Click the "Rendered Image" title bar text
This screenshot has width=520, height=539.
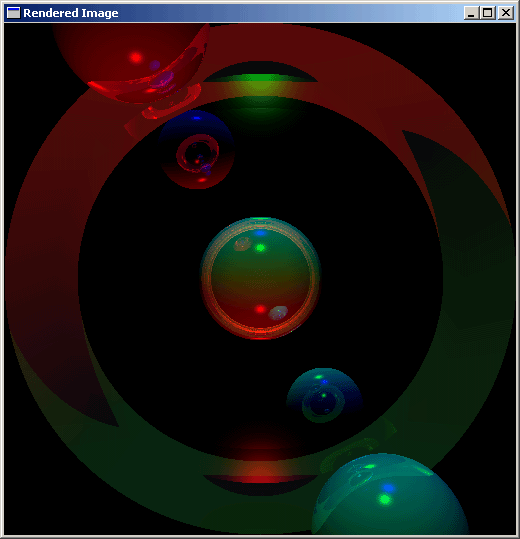coord(71,13)
